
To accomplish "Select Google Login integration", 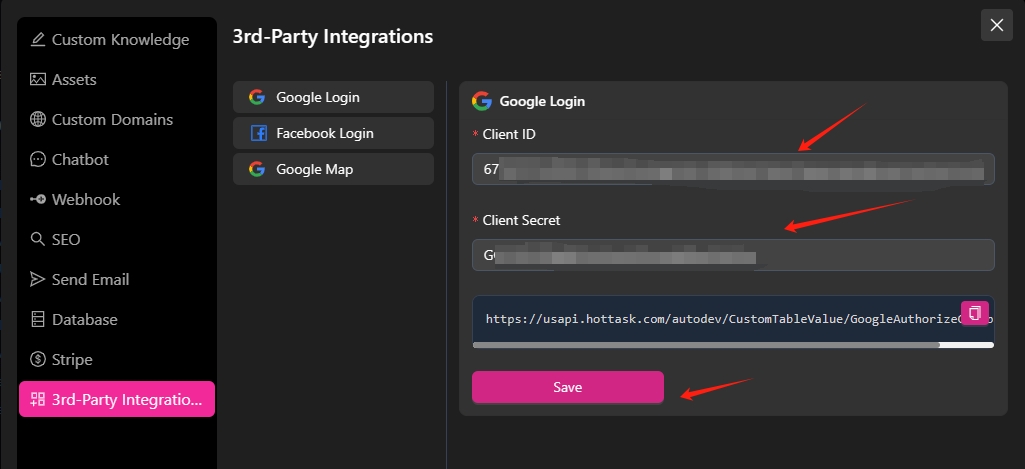I will 333,97.
